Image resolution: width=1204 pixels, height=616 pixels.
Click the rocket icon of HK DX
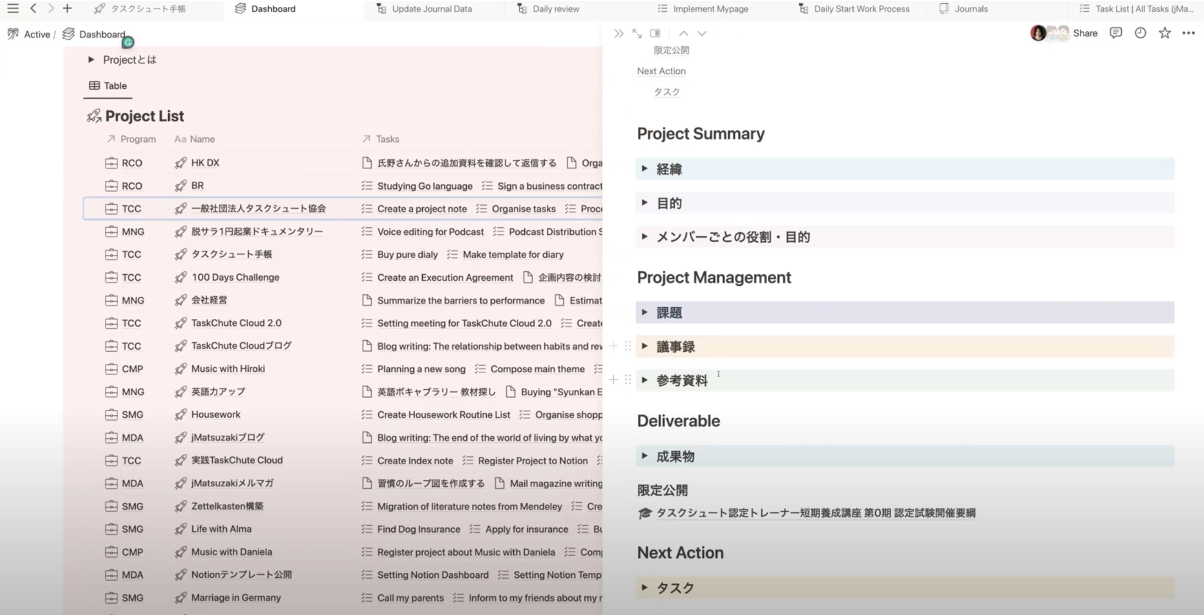pyautogui.click(x=181, y=163)
